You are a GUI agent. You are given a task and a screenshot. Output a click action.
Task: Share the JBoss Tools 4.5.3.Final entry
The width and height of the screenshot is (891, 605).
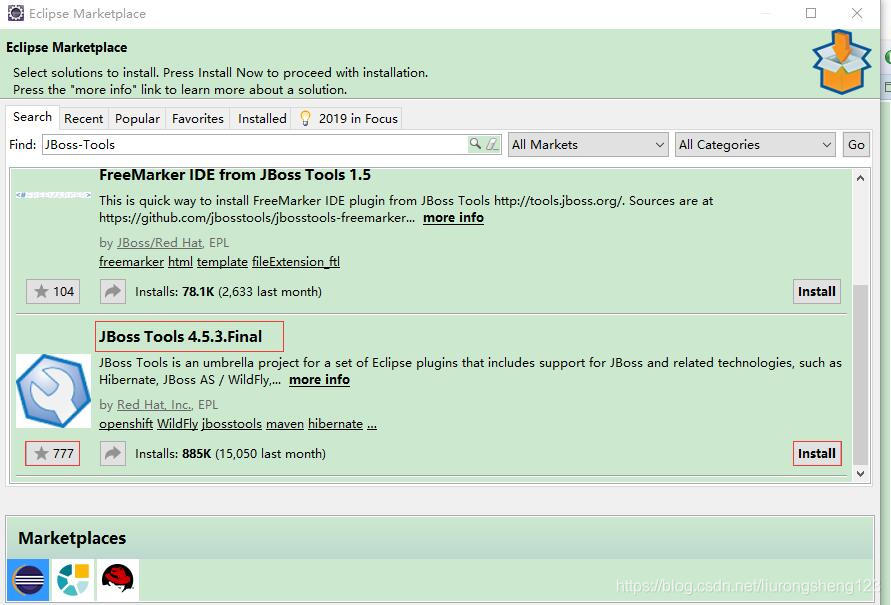click(113, 453)
